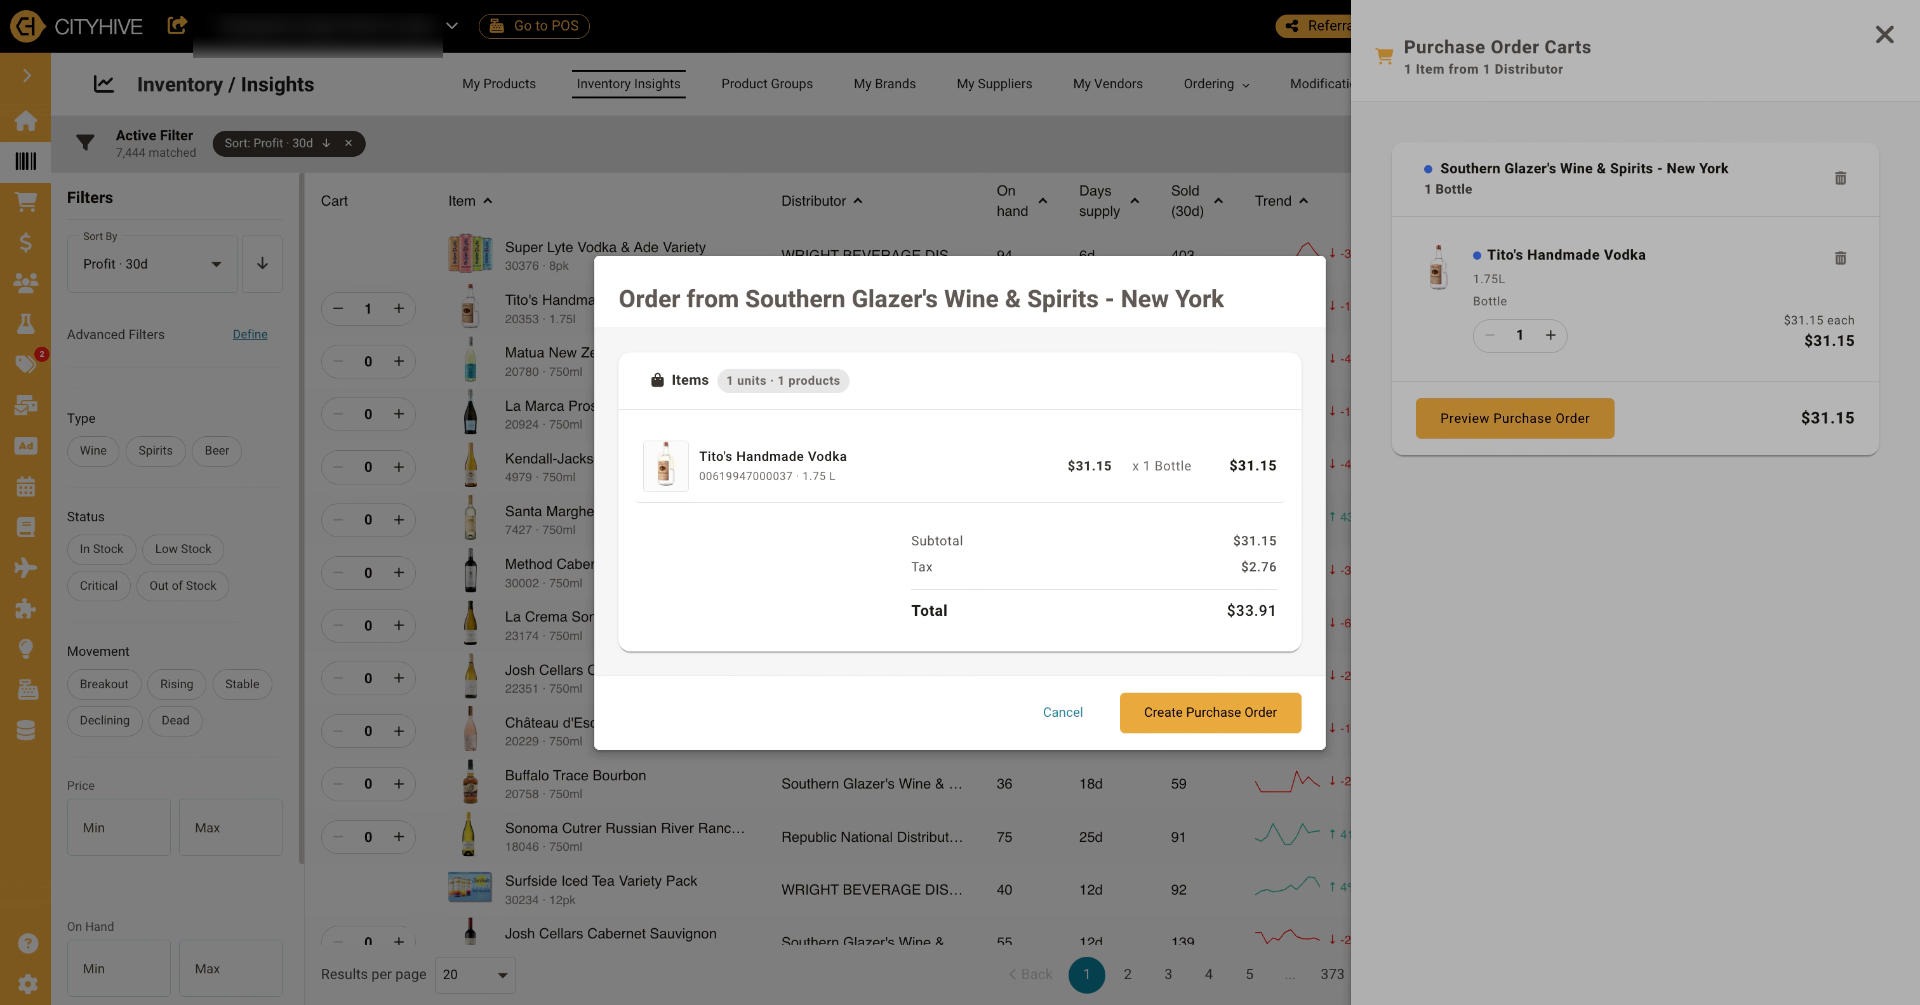Sort by Days supply column
Image resolution: width=1920 pixels, height=1005 pixels.
pyautogui.click(x=1108, y=201)
